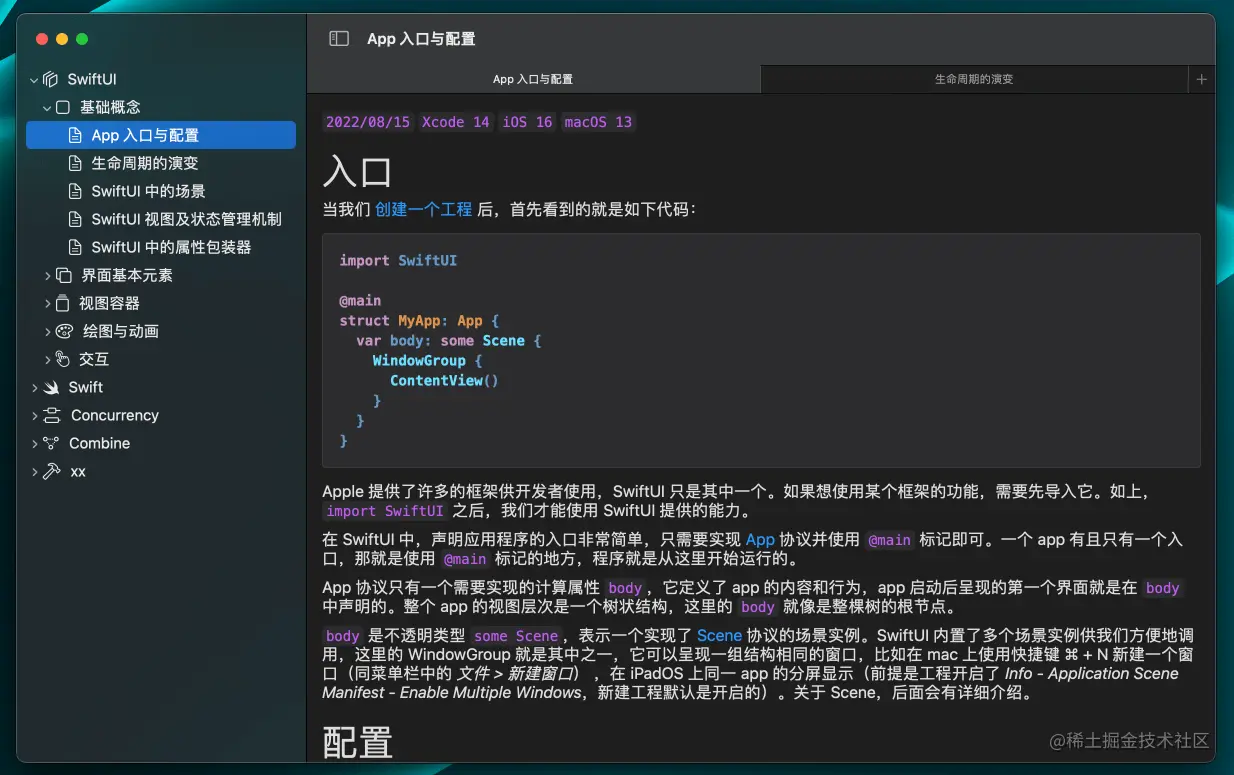Click the stacked squares icon beside 界面基本元素
This screenshot has height=775, width=1234.
pyautogui.click(x=64, y=275)
